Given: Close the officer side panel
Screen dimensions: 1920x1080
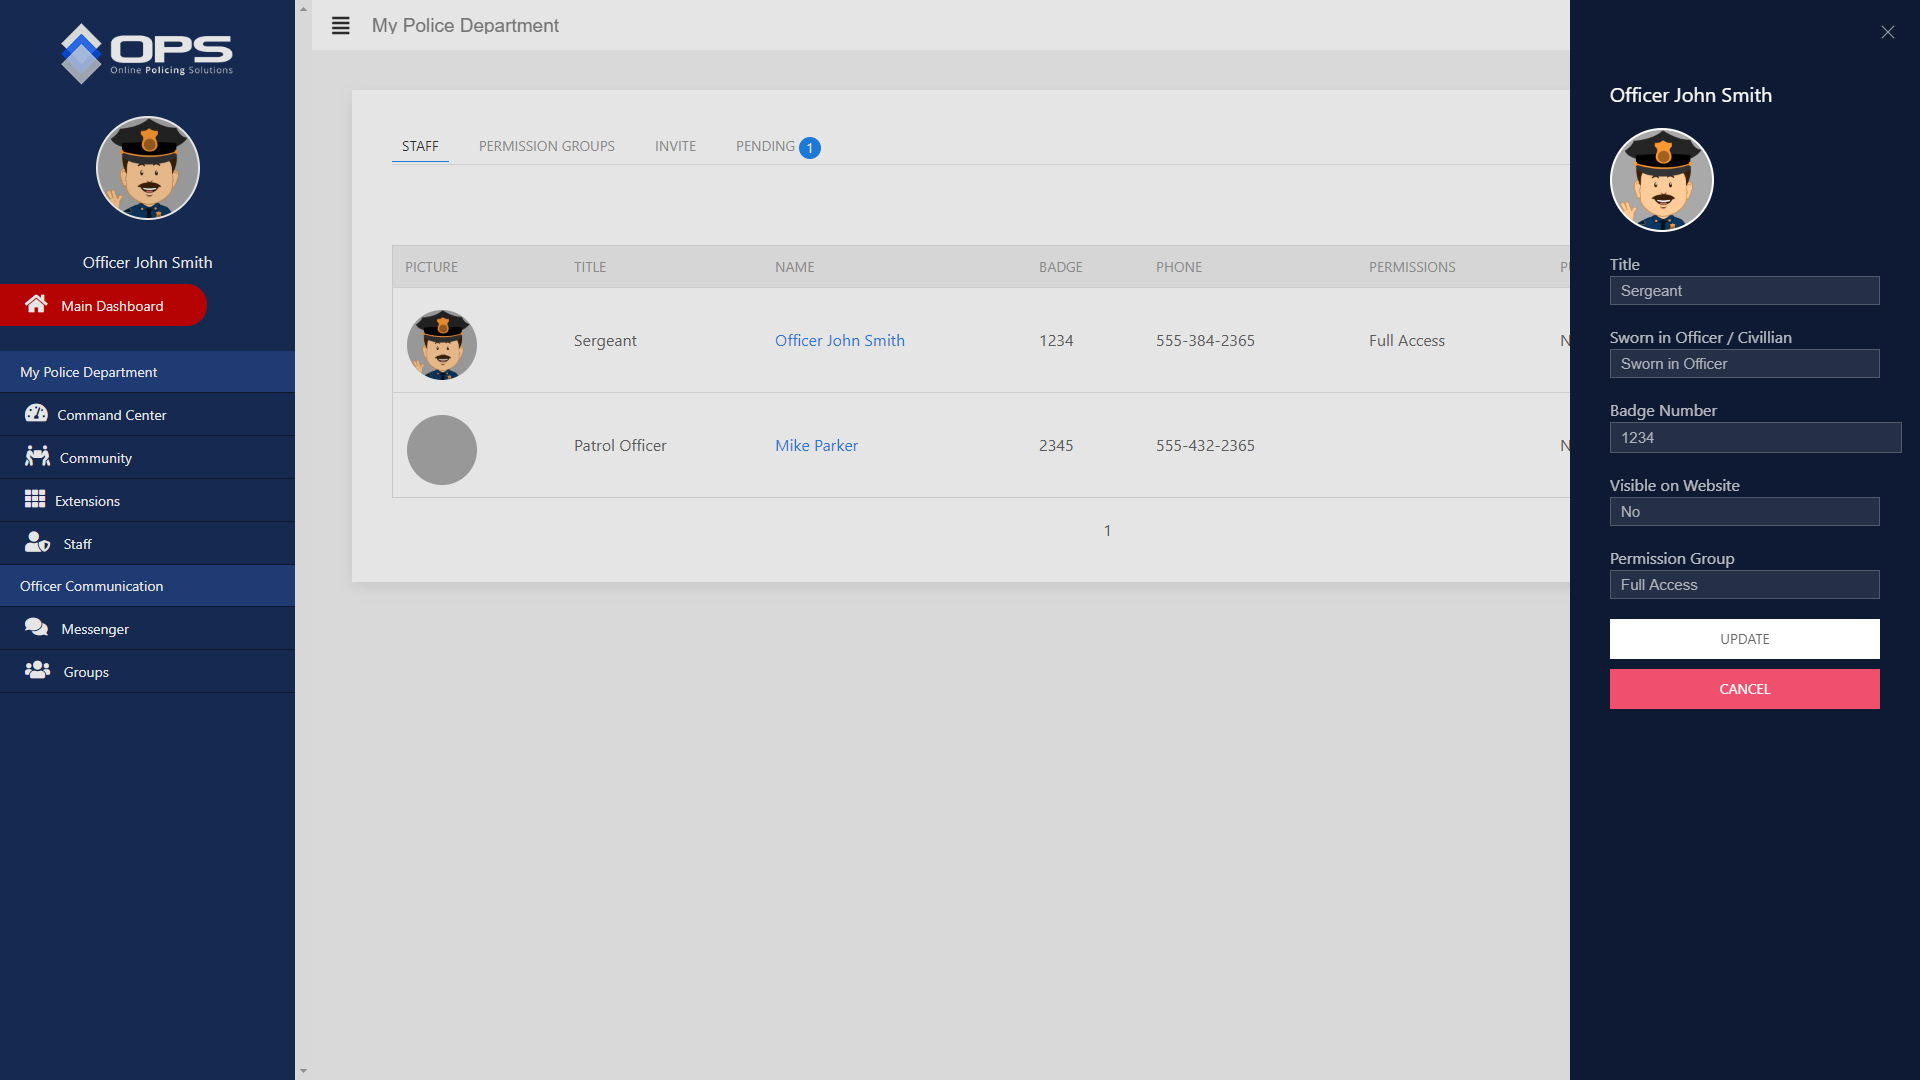Looking at the screenshot, I should click(1887, 32).
